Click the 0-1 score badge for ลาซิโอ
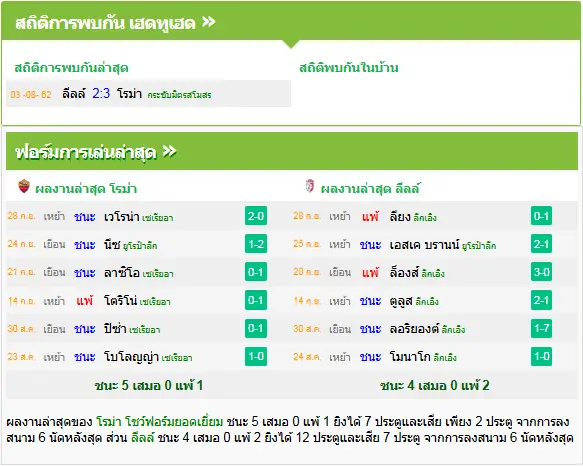Viewport: 583px width, 466px height. [256, 272]
